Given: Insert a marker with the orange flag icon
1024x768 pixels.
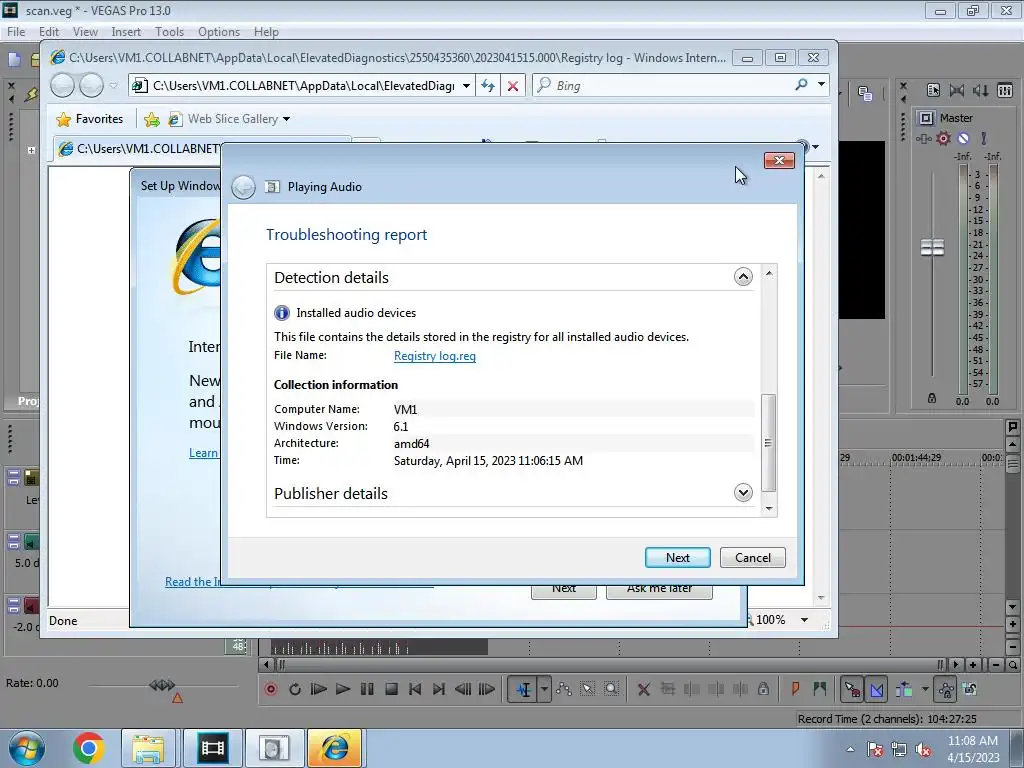Looking at the screenshot, I should click(795, 688).
